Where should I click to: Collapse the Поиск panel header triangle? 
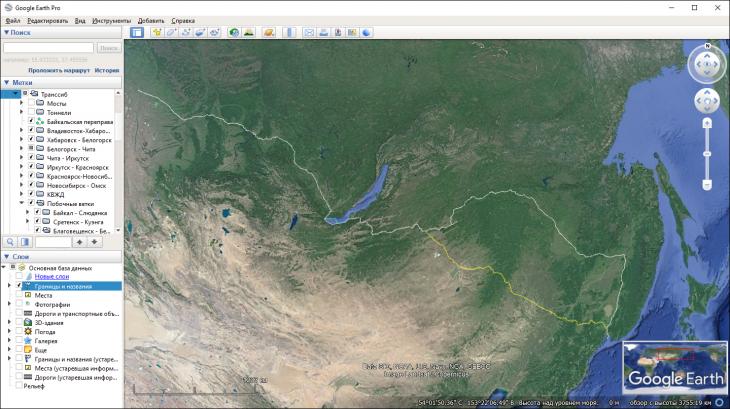(7, 33)
